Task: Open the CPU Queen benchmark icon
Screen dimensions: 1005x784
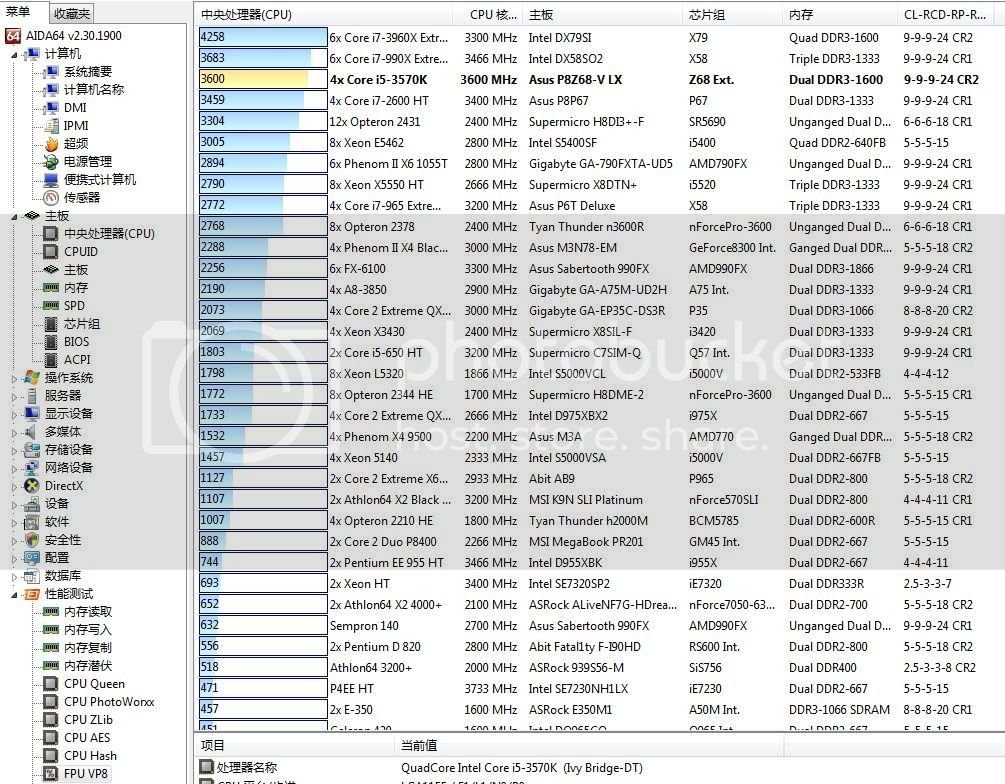Action: [50, 684]
